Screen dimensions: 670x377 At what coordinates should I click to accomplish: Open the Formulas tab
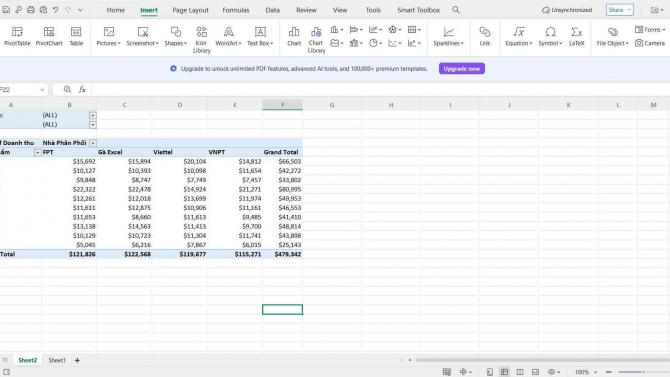click(x=236, y=10)
